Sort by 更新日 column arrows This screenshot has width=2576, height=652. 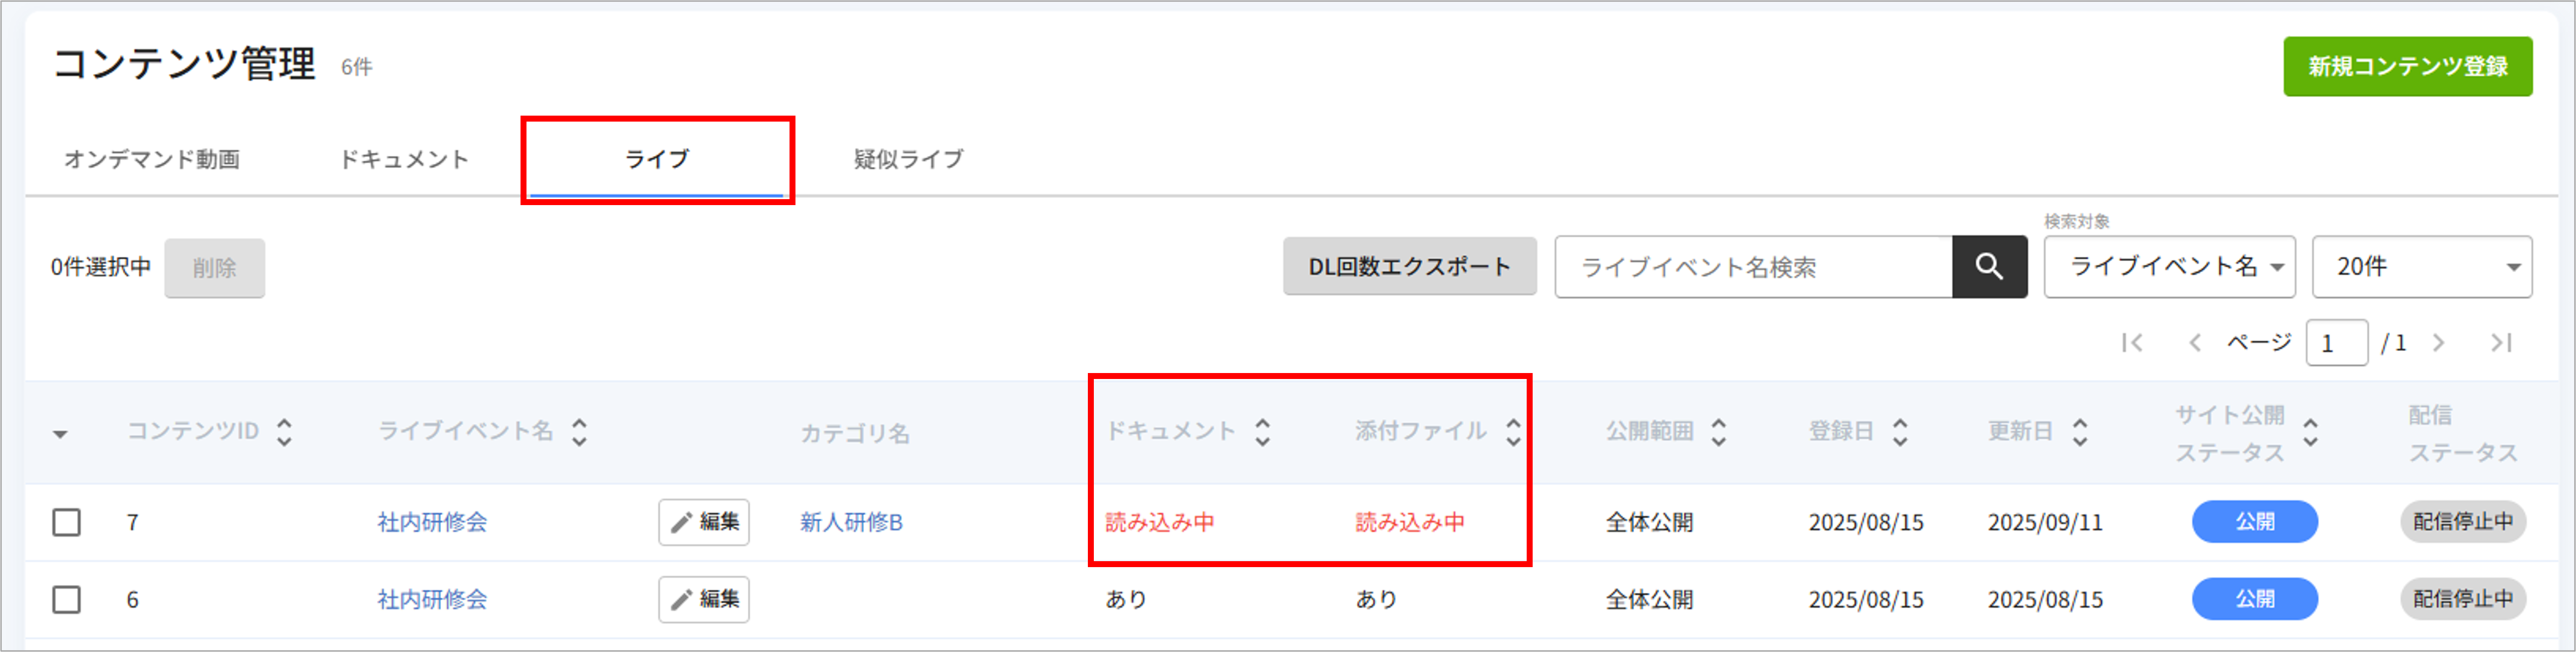pos(2080,432)
